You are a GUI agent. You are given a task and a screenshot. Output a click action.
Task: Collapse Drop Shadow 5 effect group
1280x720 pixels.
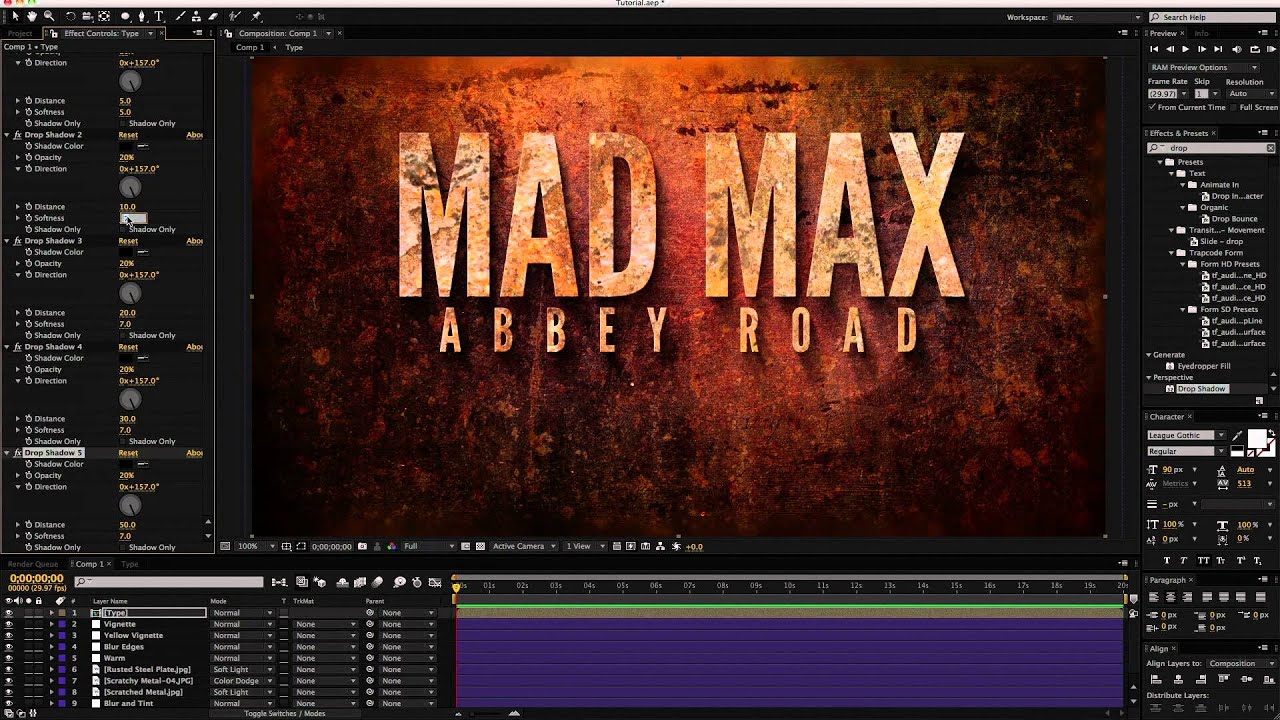[7, 453]
